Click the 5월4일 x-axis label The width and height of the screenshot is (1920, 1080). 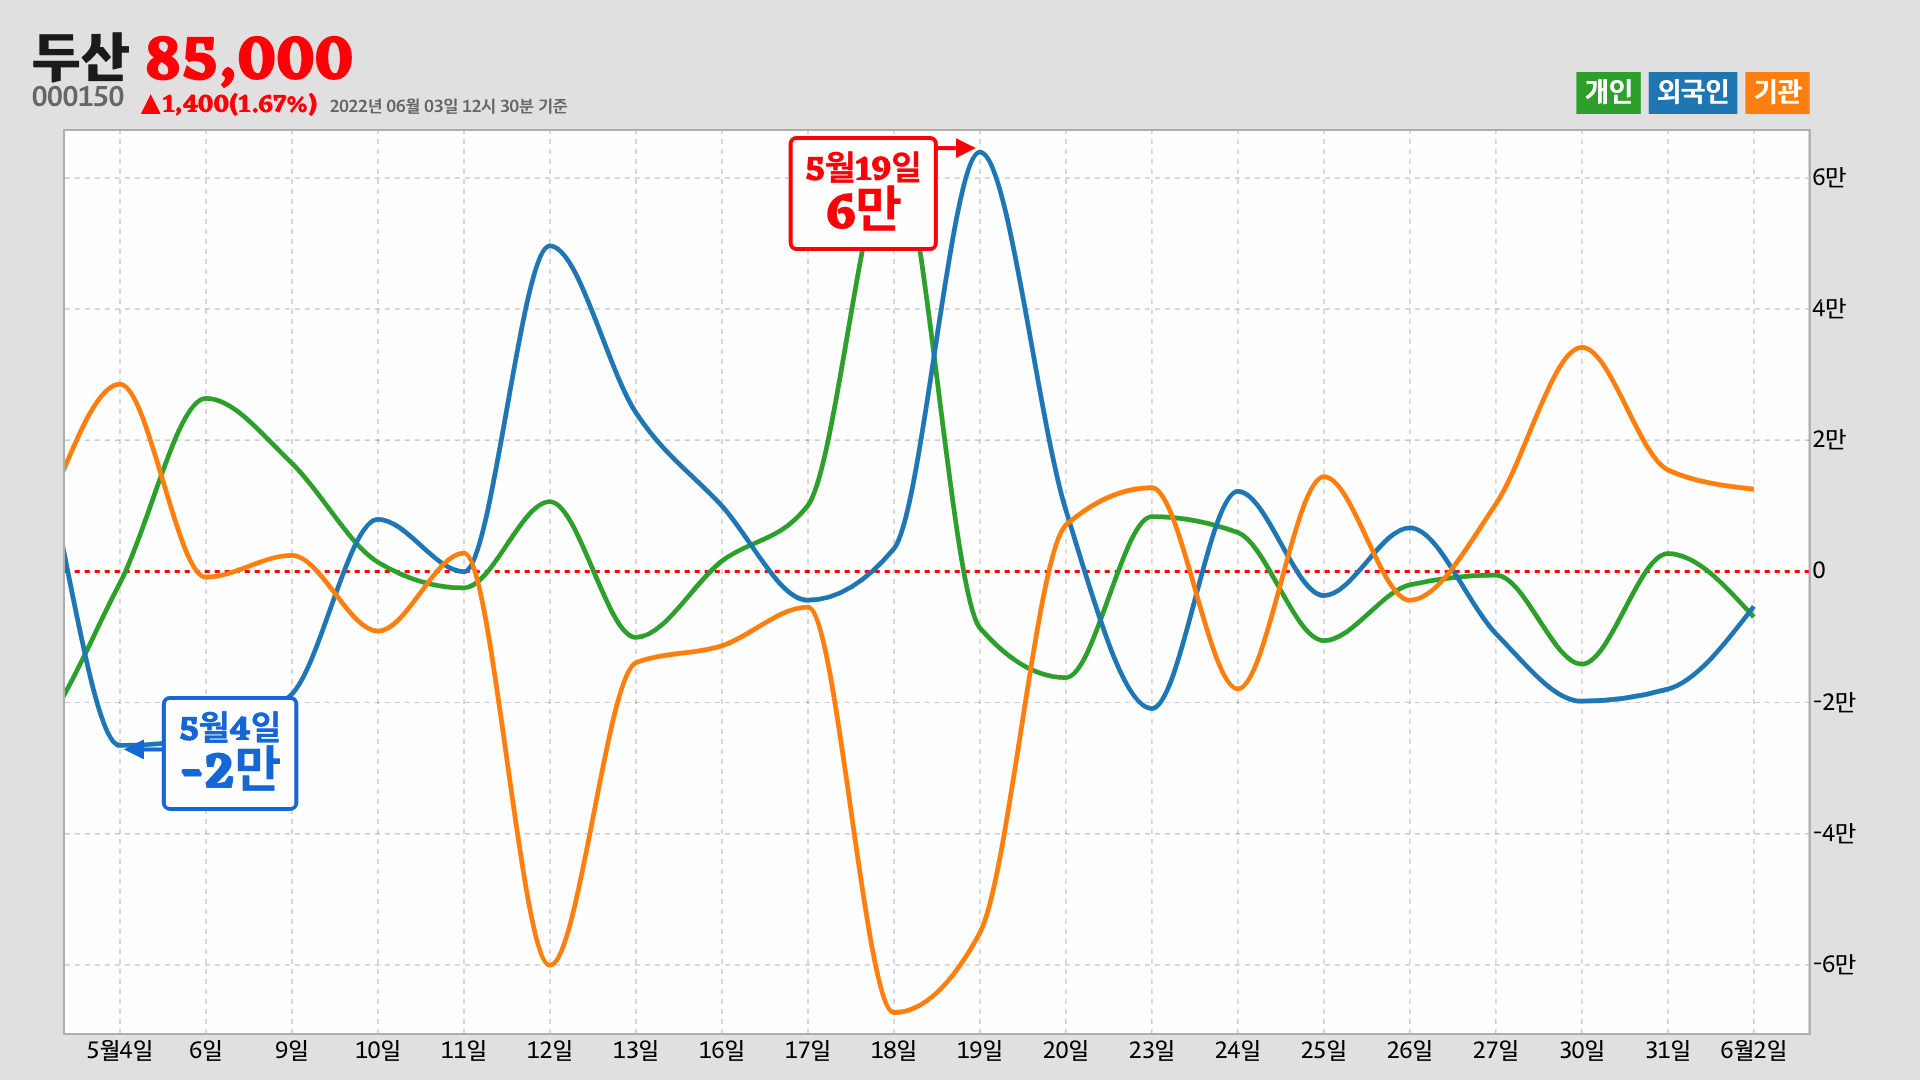coord(120,1050)
